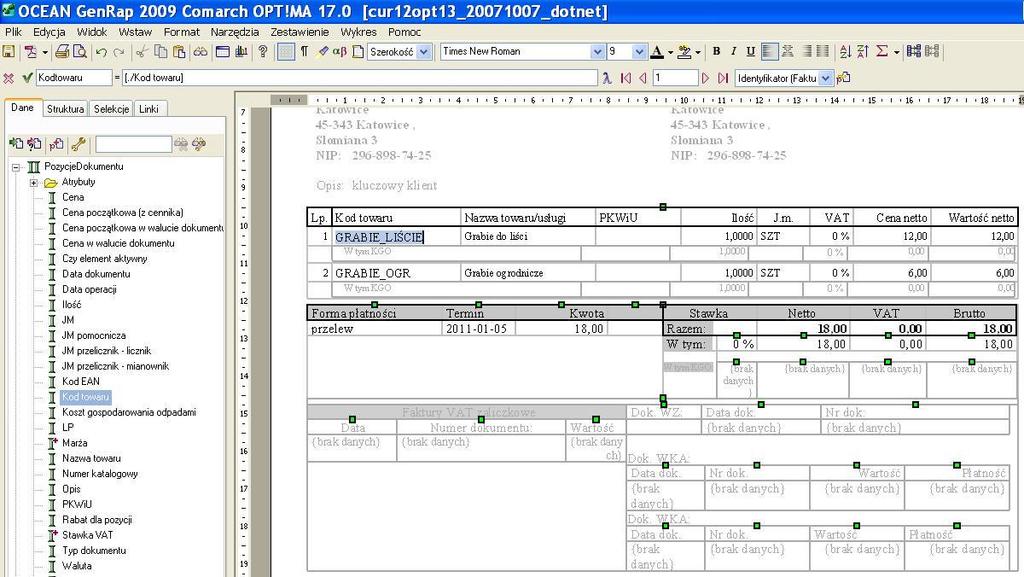Click the lambda function icon
The height and width of the screenshot is (577, 1024).
click(x=607, y=78)
